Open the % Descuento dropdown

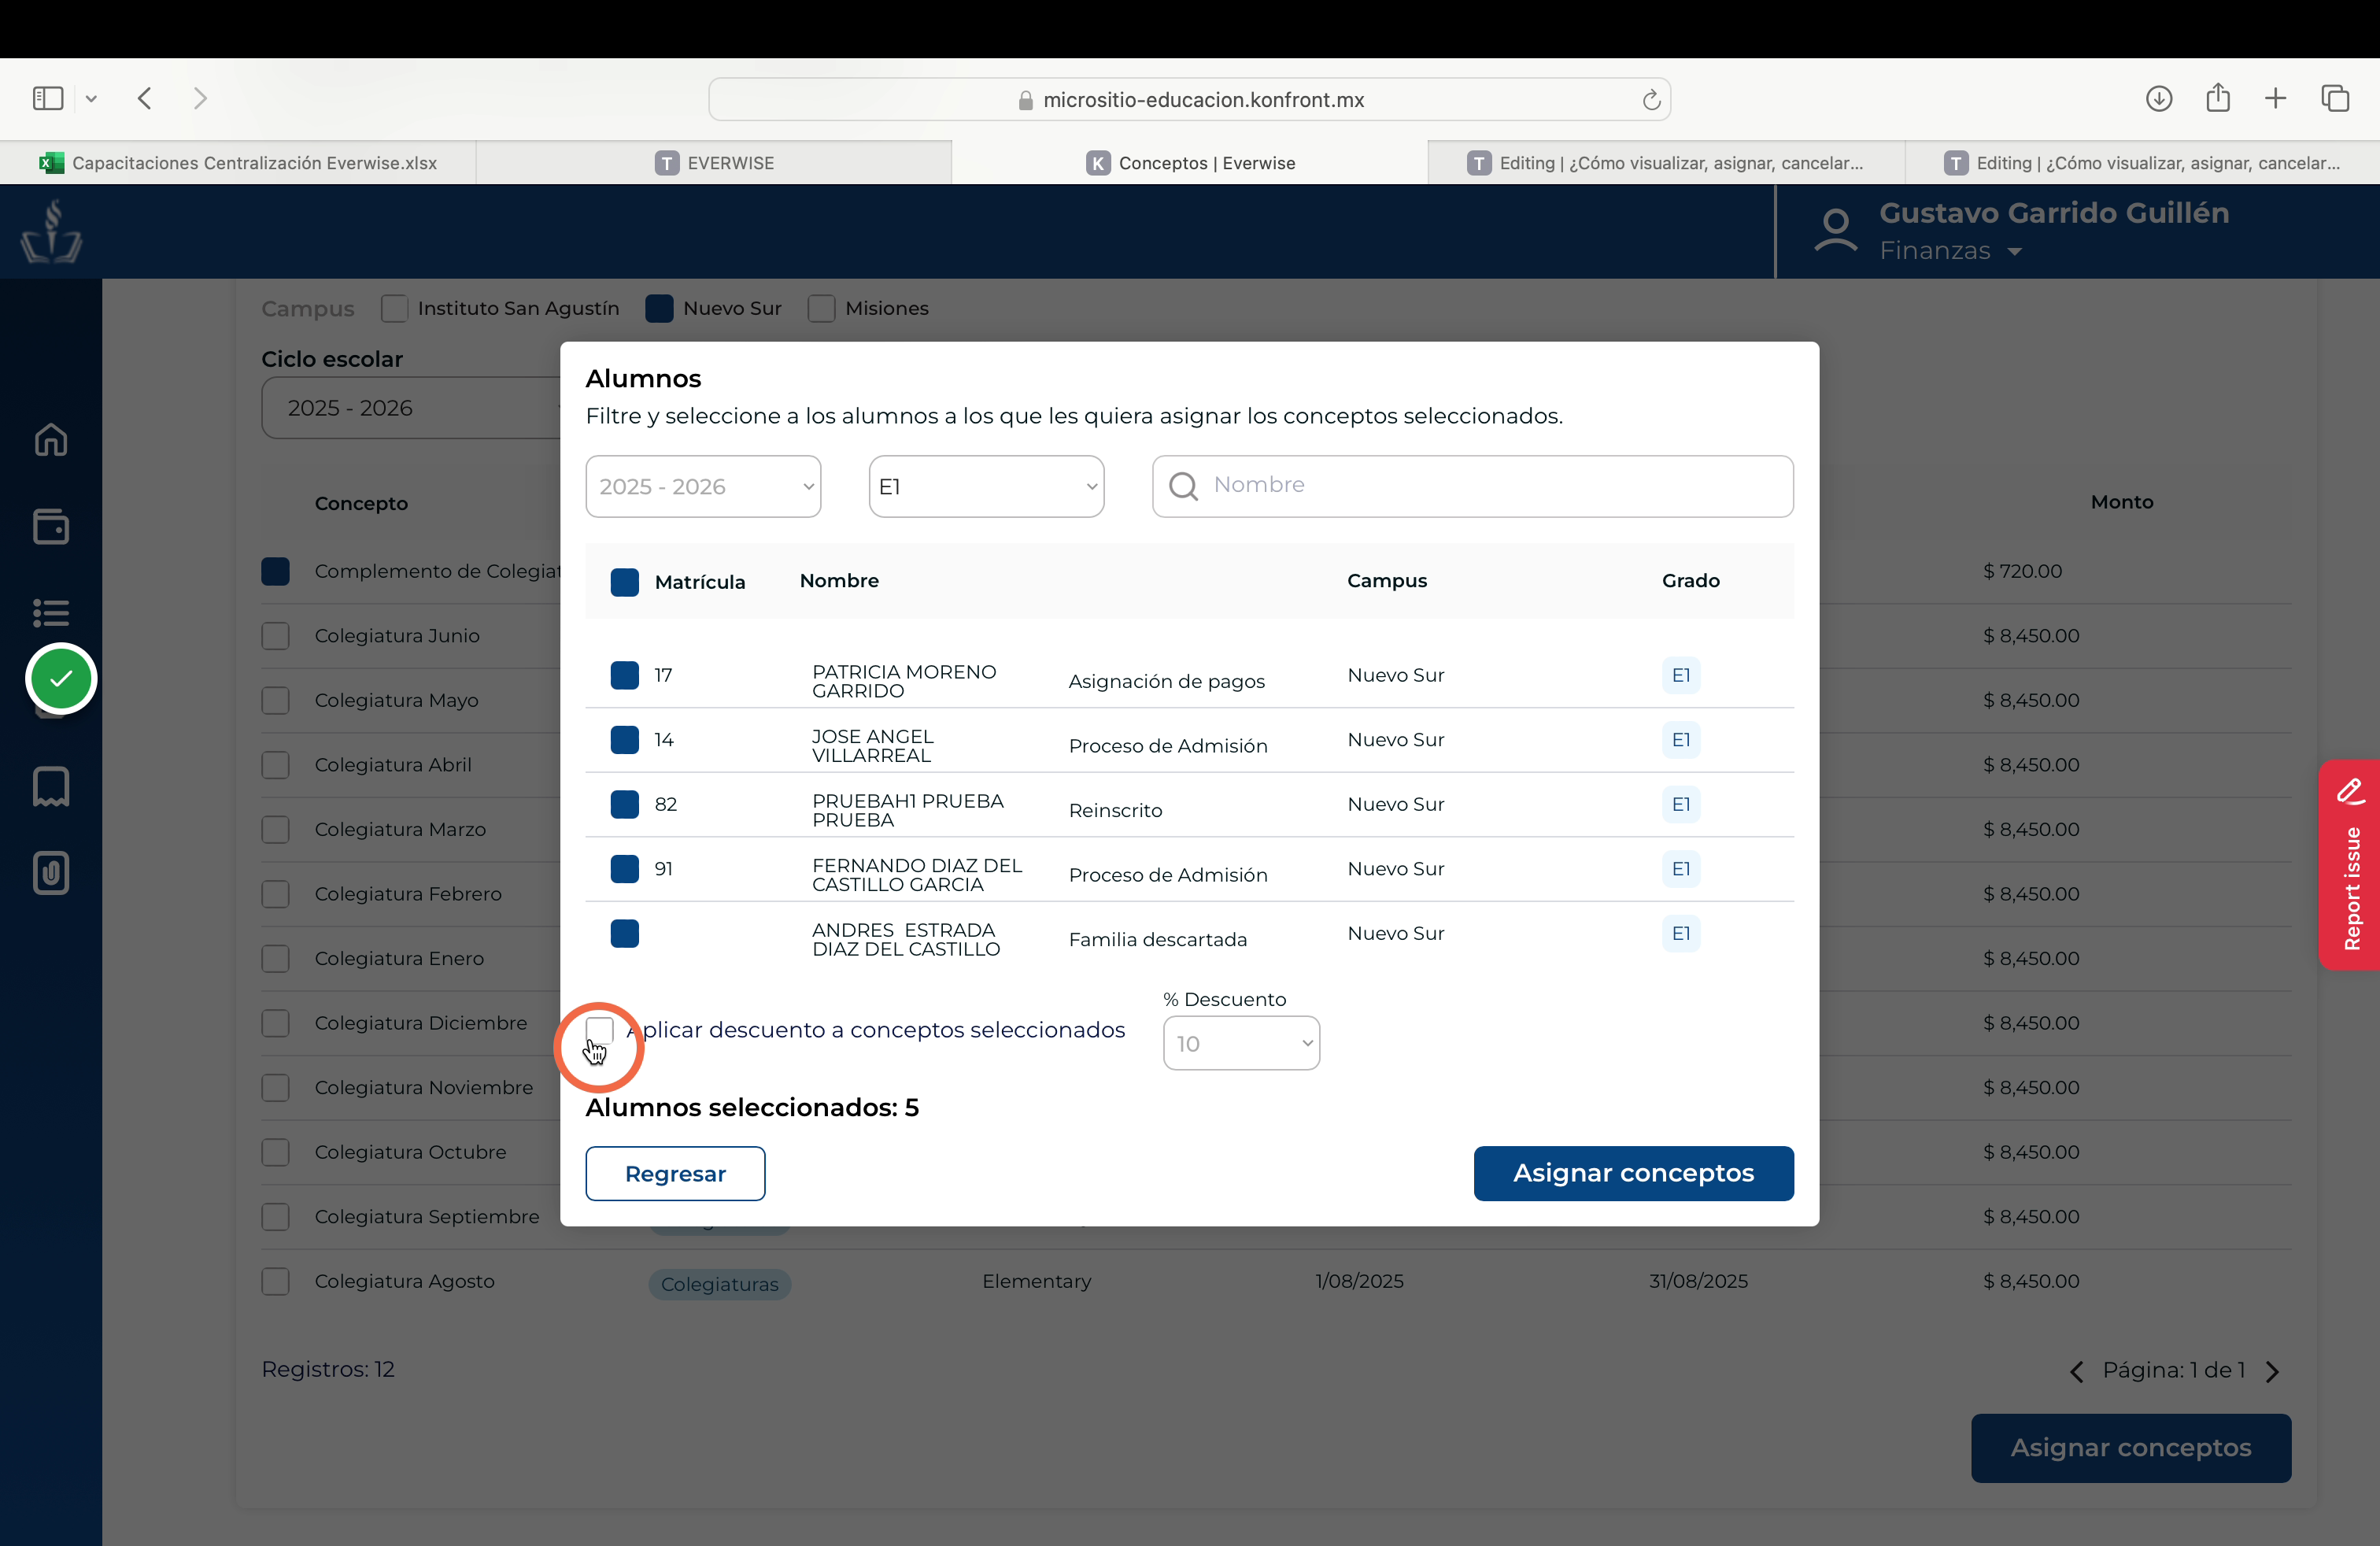point(1241,1043)
